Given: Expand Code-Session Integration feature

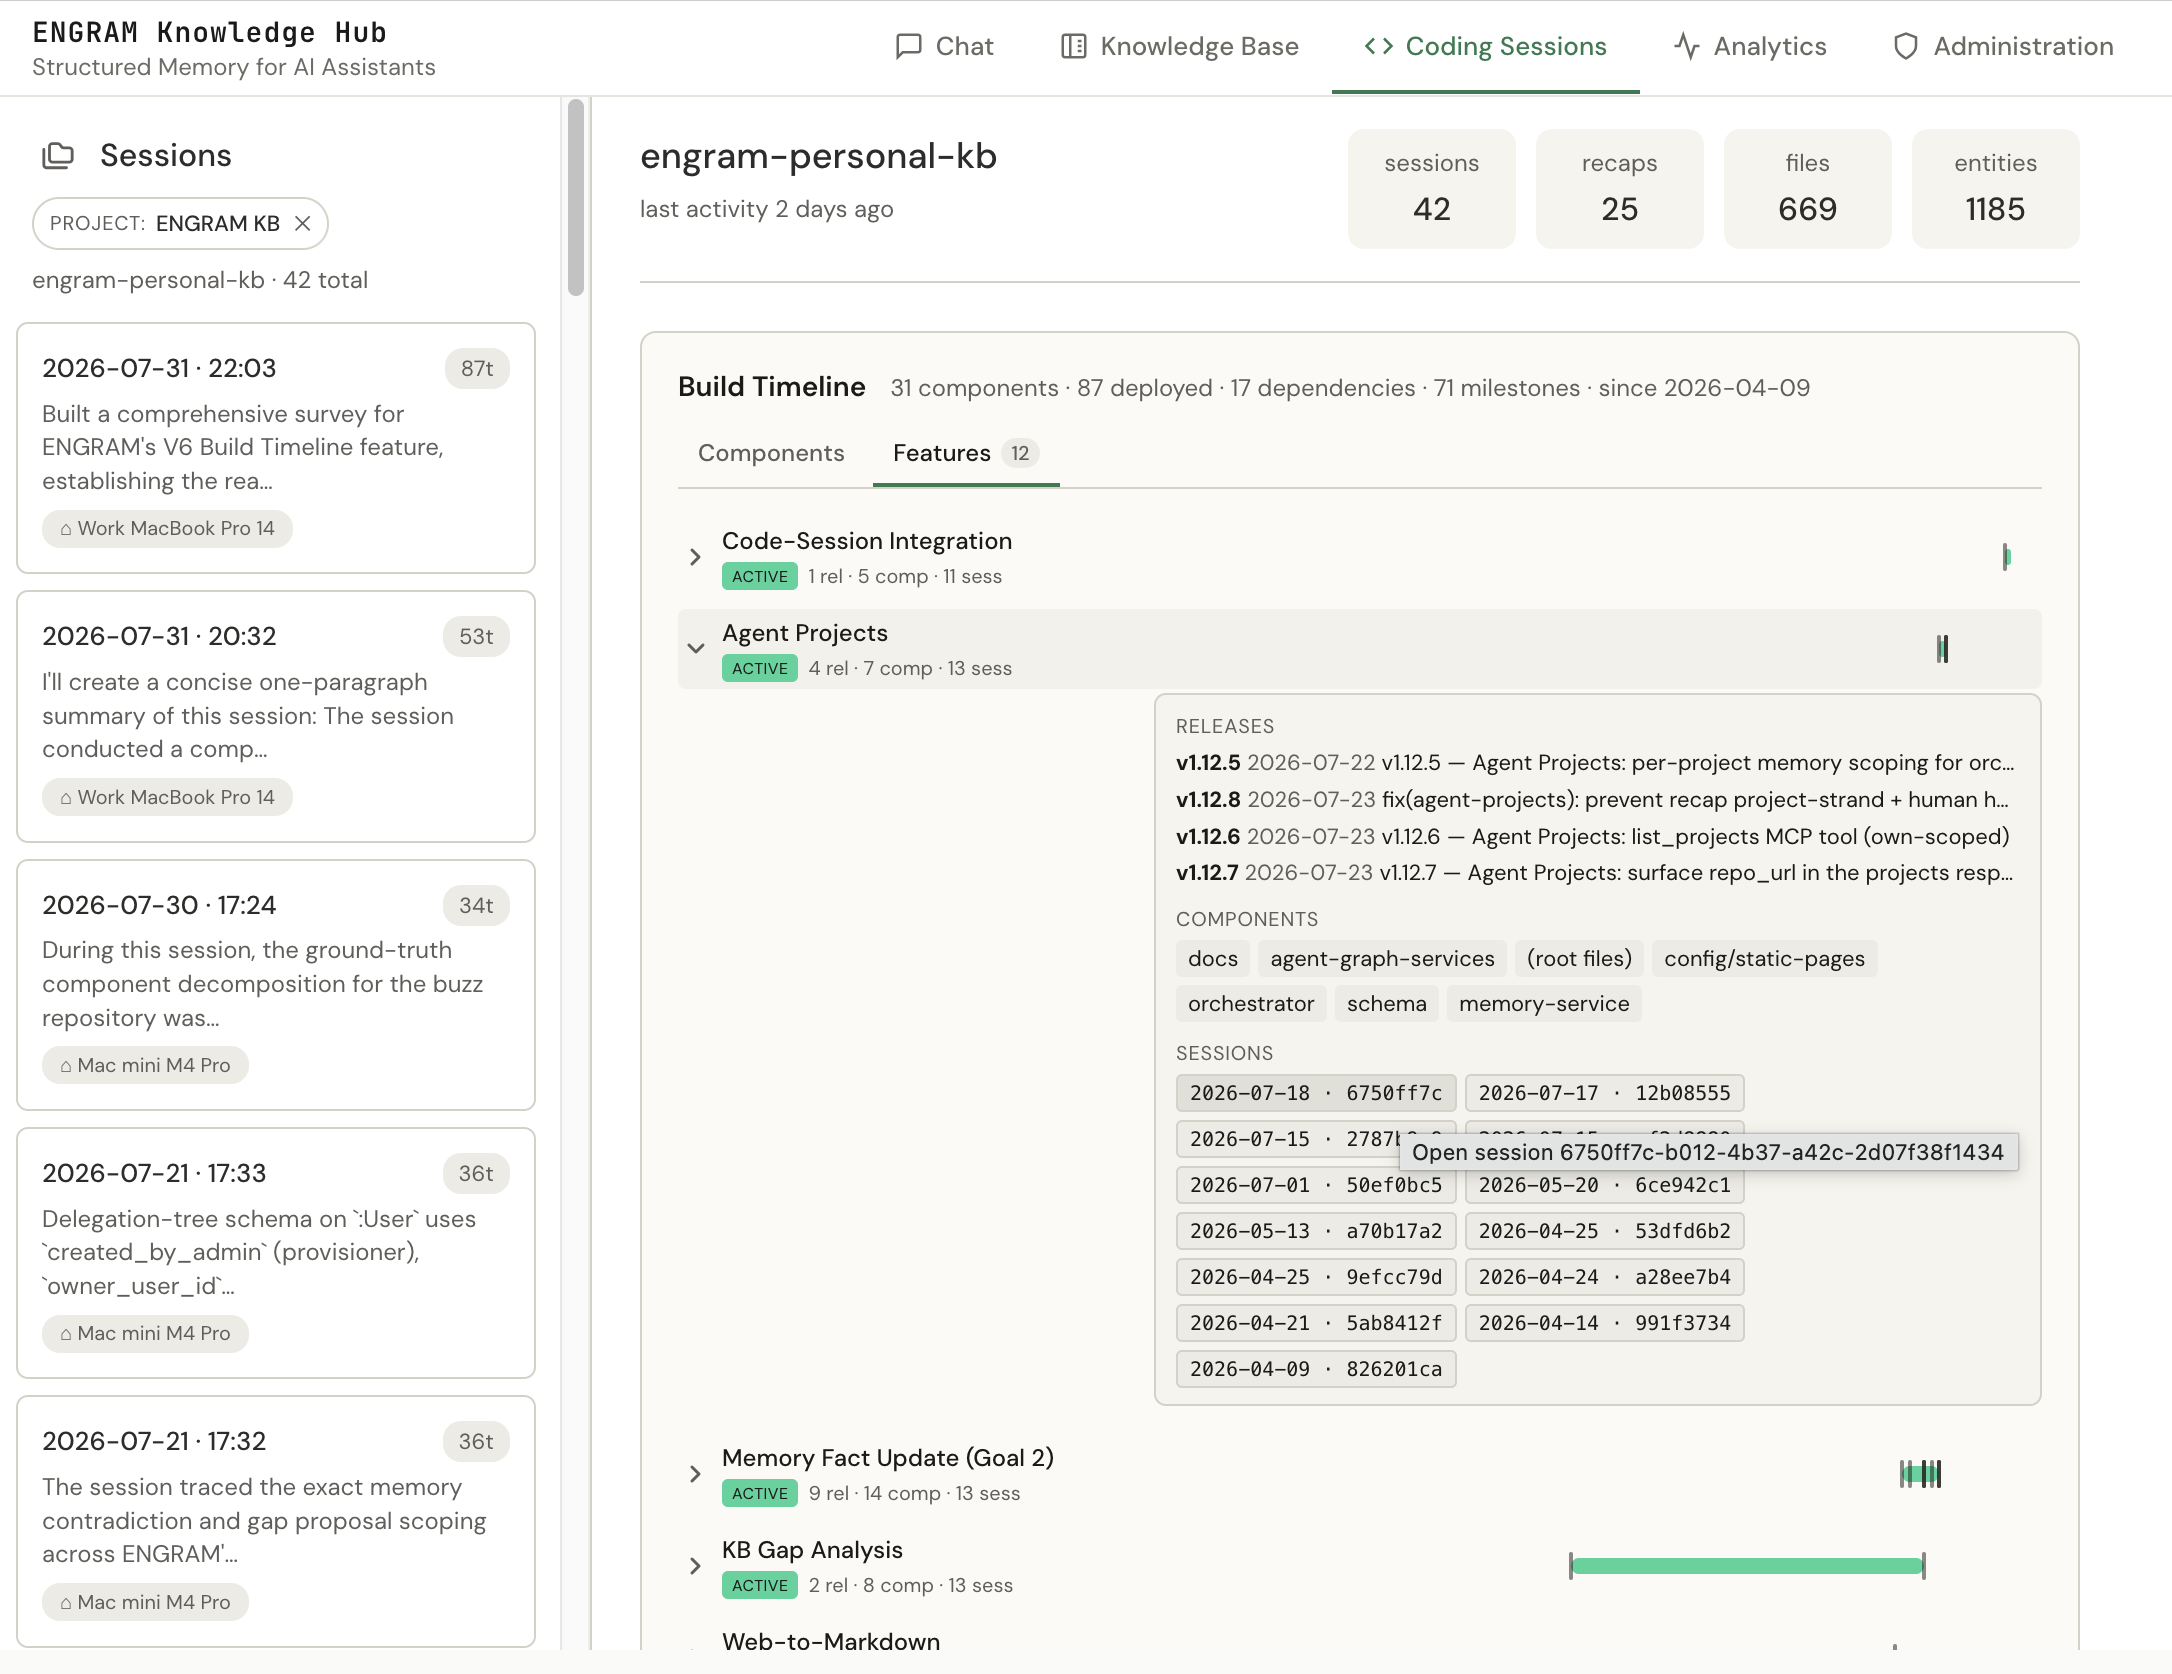Looking at the screenshot, I should click(695, 557).
